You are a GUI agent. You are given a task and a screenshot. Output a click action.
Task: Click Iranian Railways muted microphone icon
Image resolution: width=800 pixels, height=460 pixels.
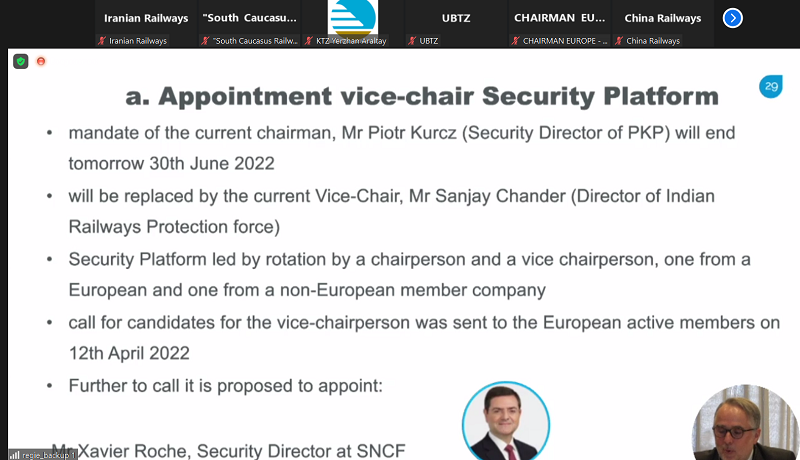point(102,41)
